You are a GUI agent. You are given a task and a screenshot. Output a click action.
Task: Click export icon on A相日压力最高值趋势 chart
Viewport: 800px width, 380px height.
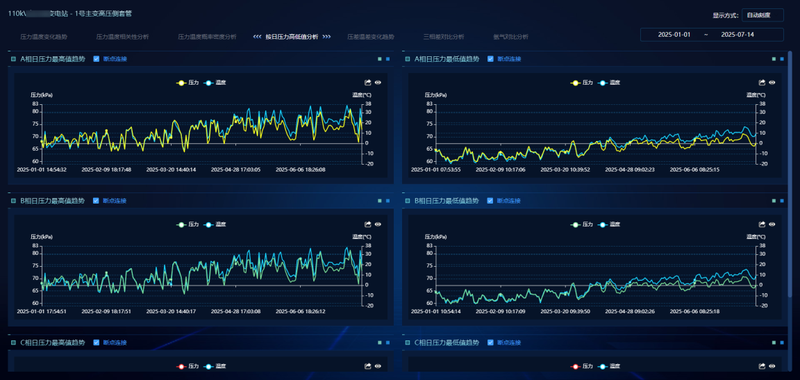(368, 82)
